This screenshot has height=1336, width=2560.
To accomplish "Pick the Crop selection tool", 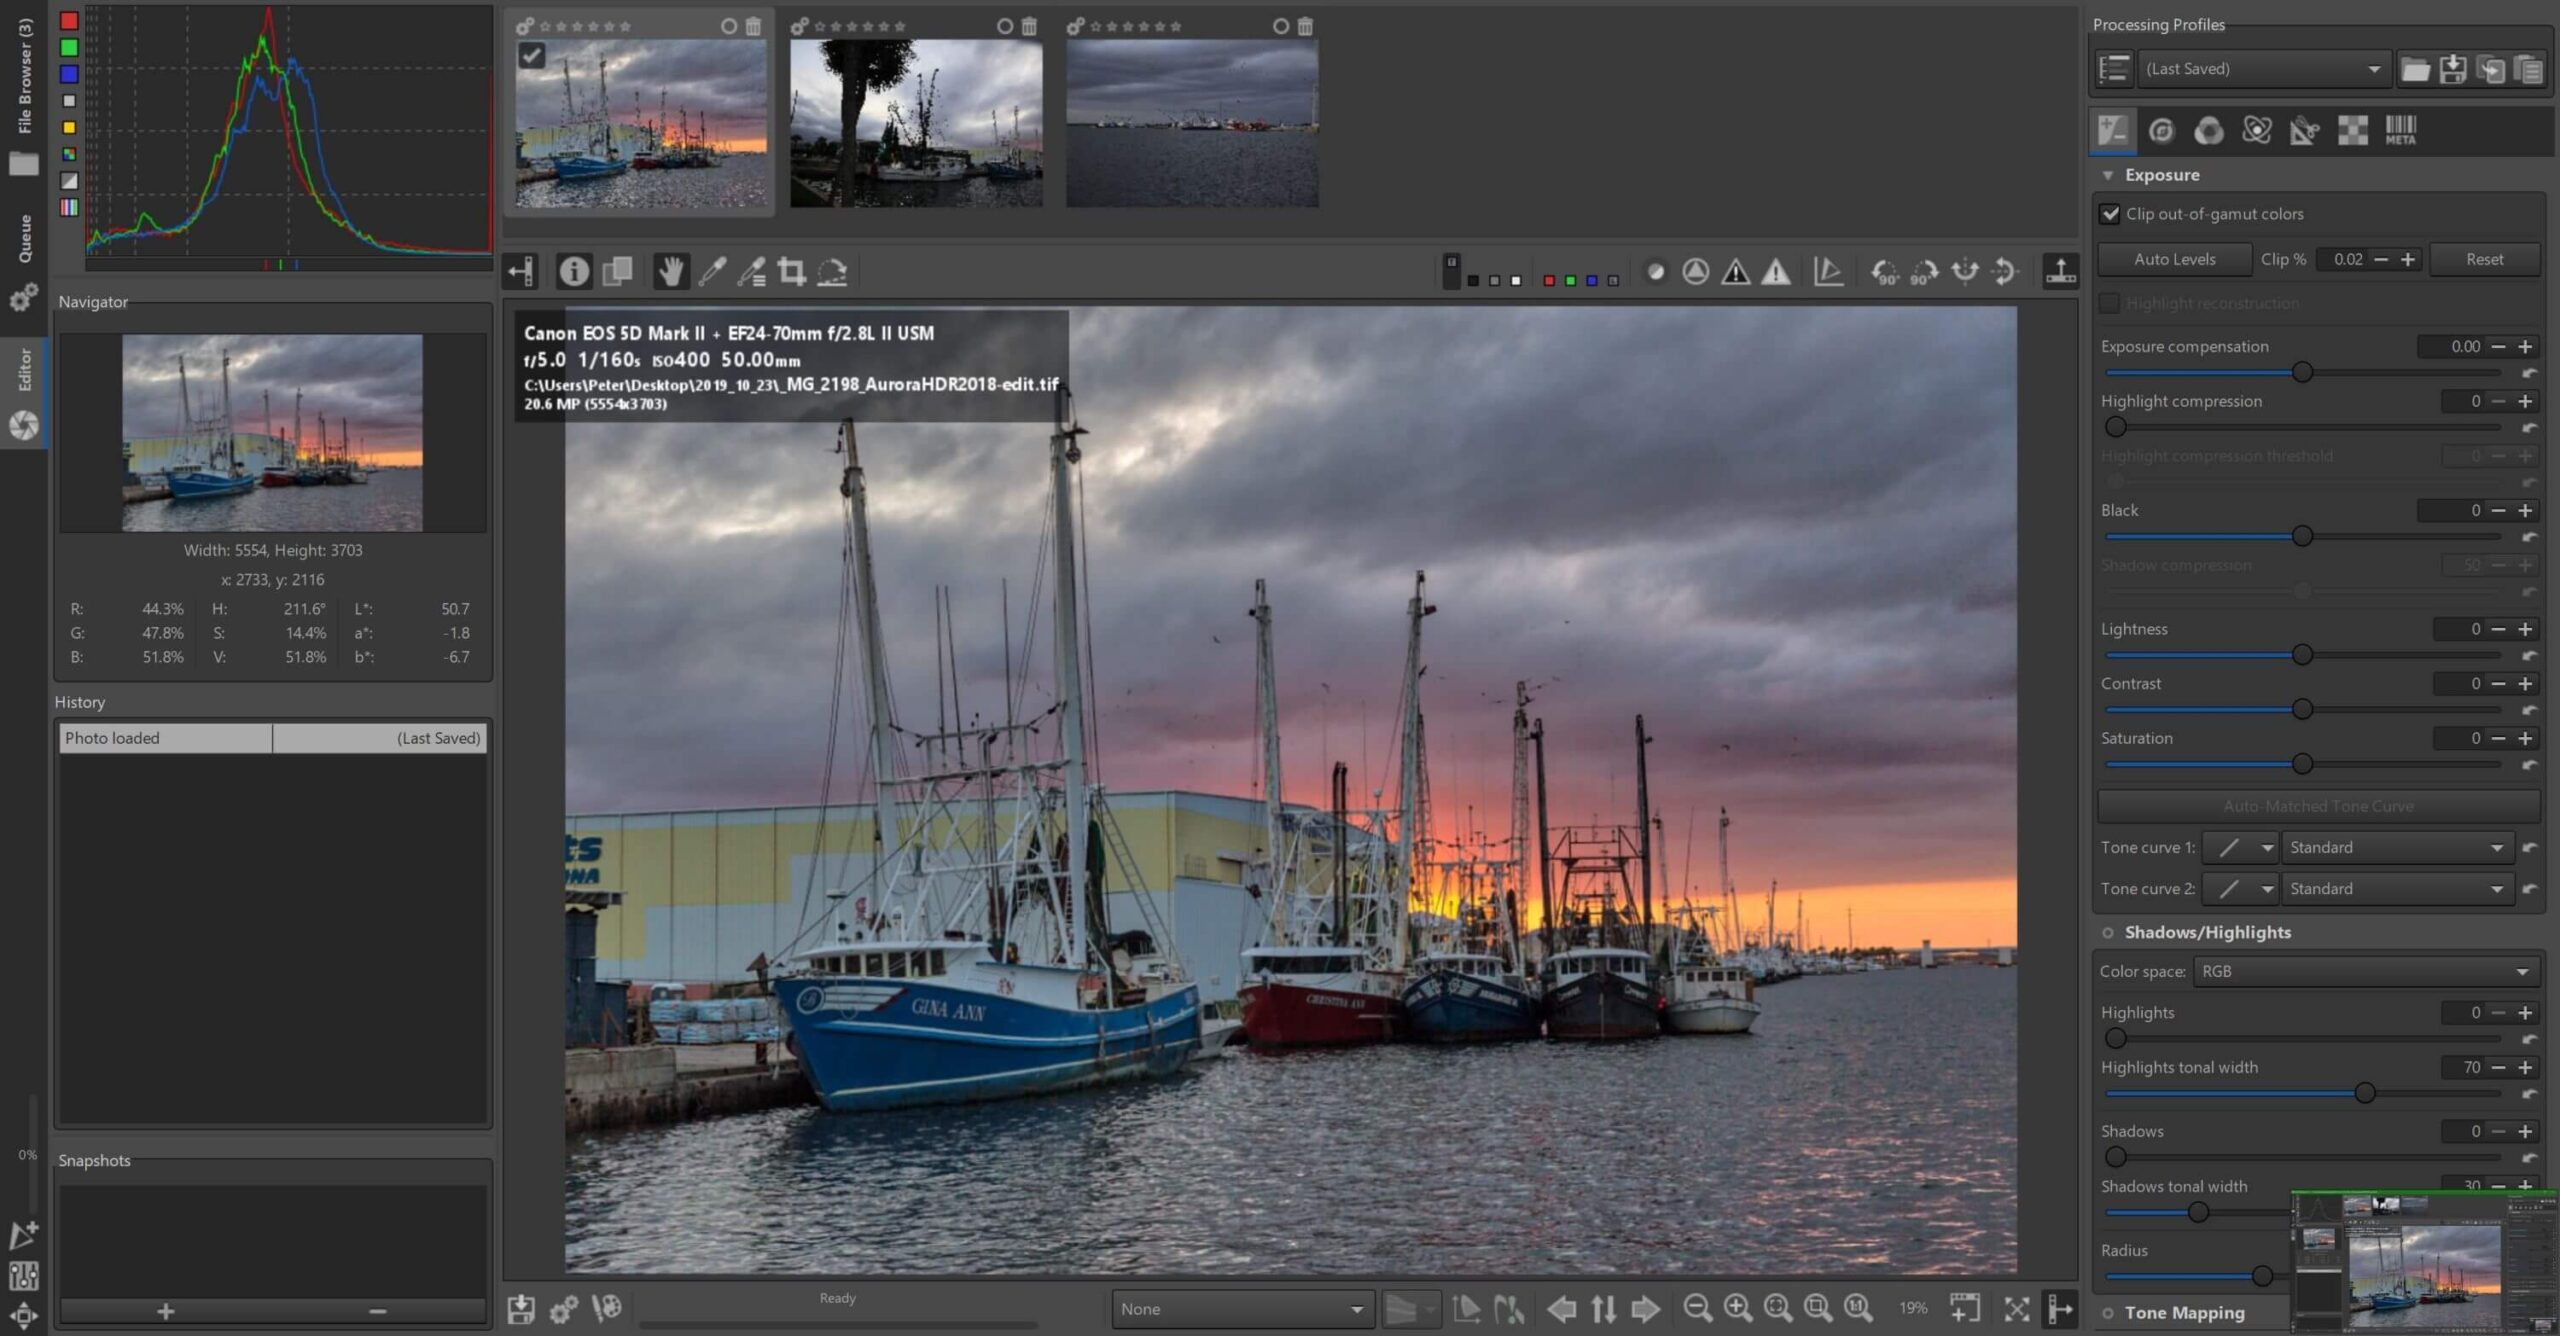I will pos(792,271).
